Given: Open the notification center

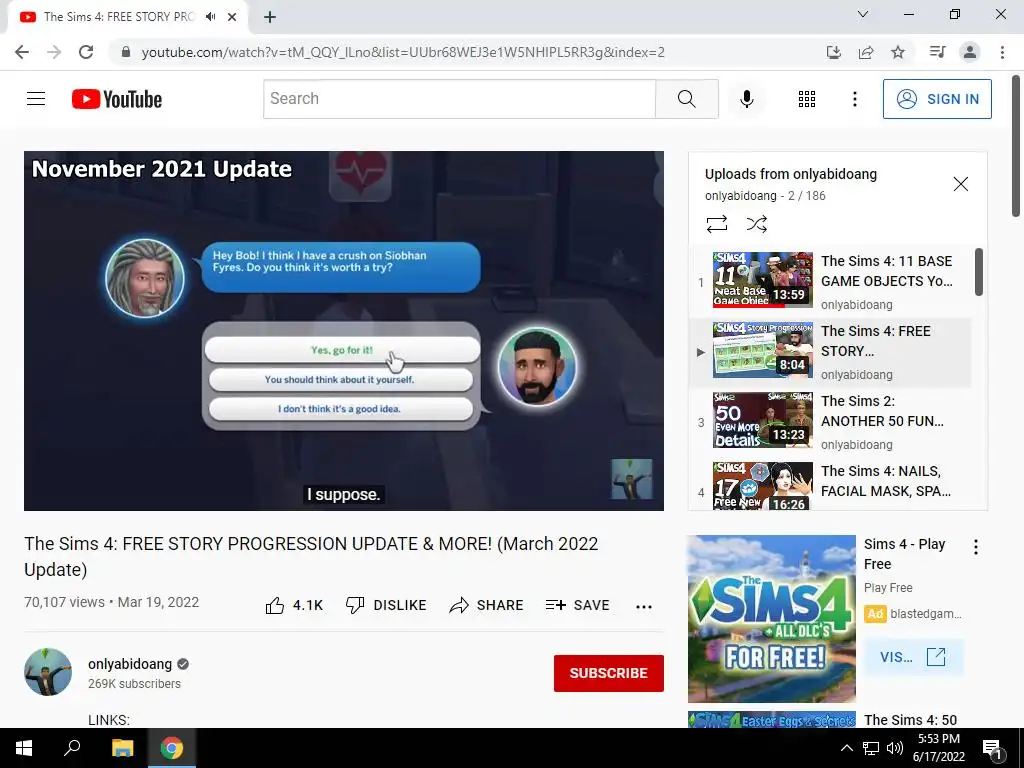Looking at the screenshot, I should pos(992,748).
